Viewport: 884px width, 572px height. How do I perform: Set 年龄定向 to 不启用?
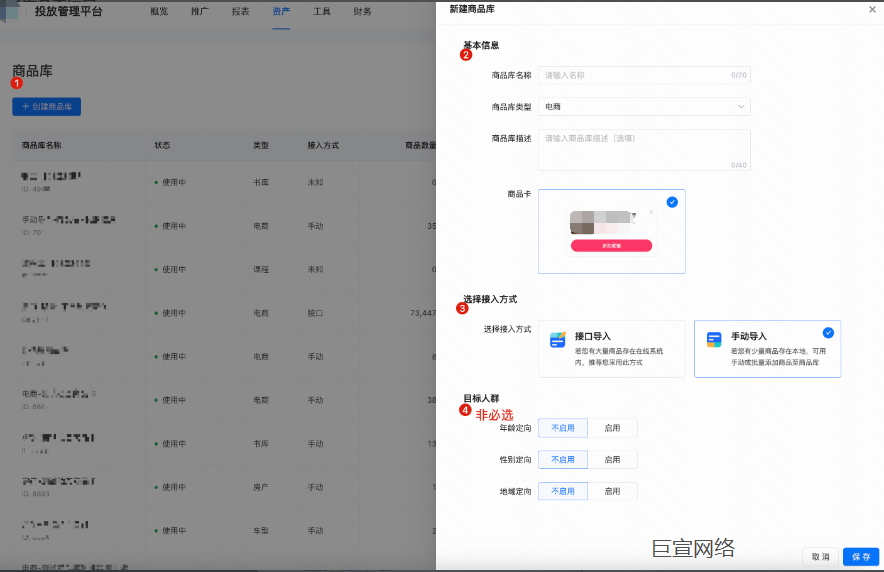click(x=563, y=428)
